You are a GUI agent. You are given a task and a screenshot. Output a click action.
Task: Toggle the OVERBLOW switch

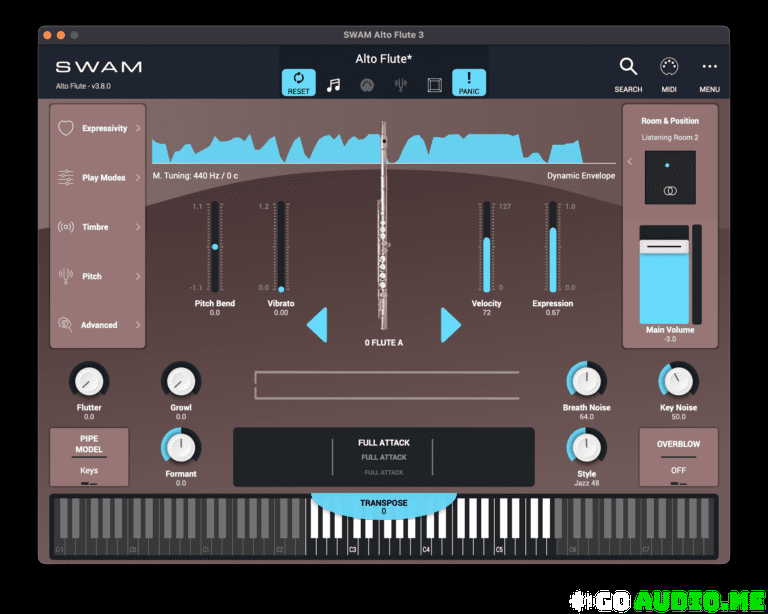tap(678, 457)
